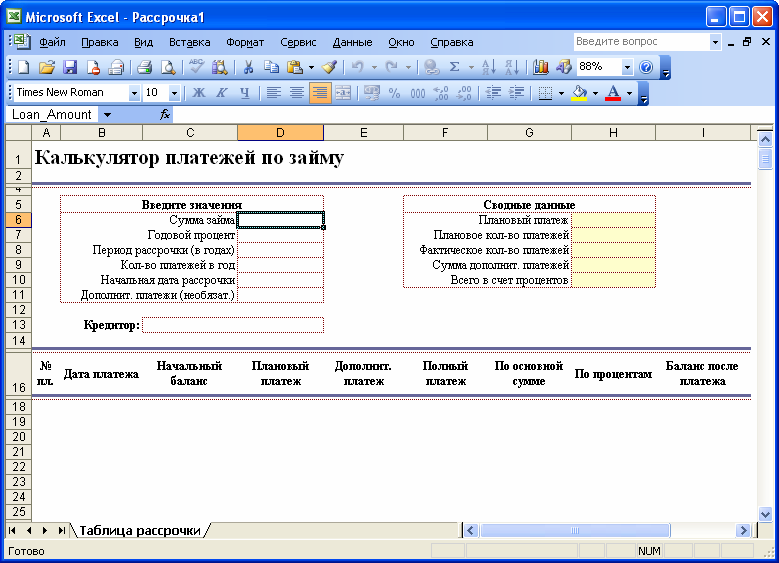Open the Файл menu

tap(52, 42)
